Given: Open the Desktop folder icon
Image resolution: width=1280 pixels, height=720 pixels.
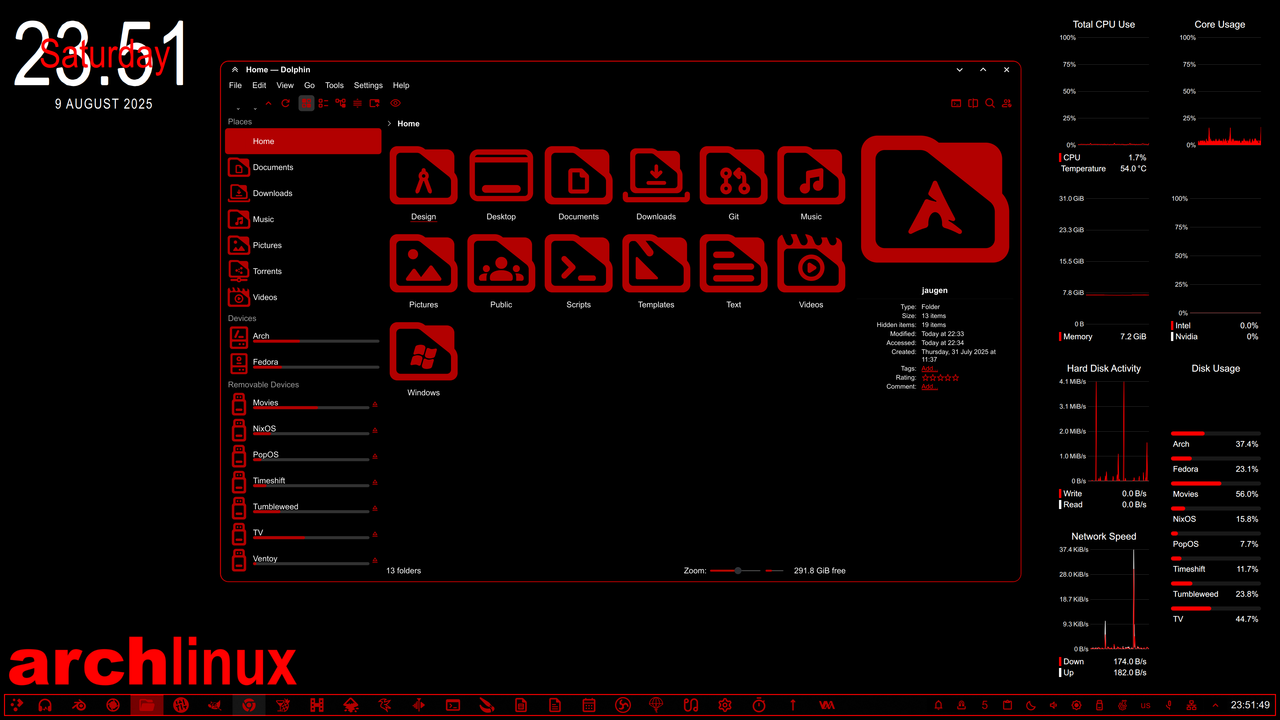Looking at the screenshot, I should [501, 176].
